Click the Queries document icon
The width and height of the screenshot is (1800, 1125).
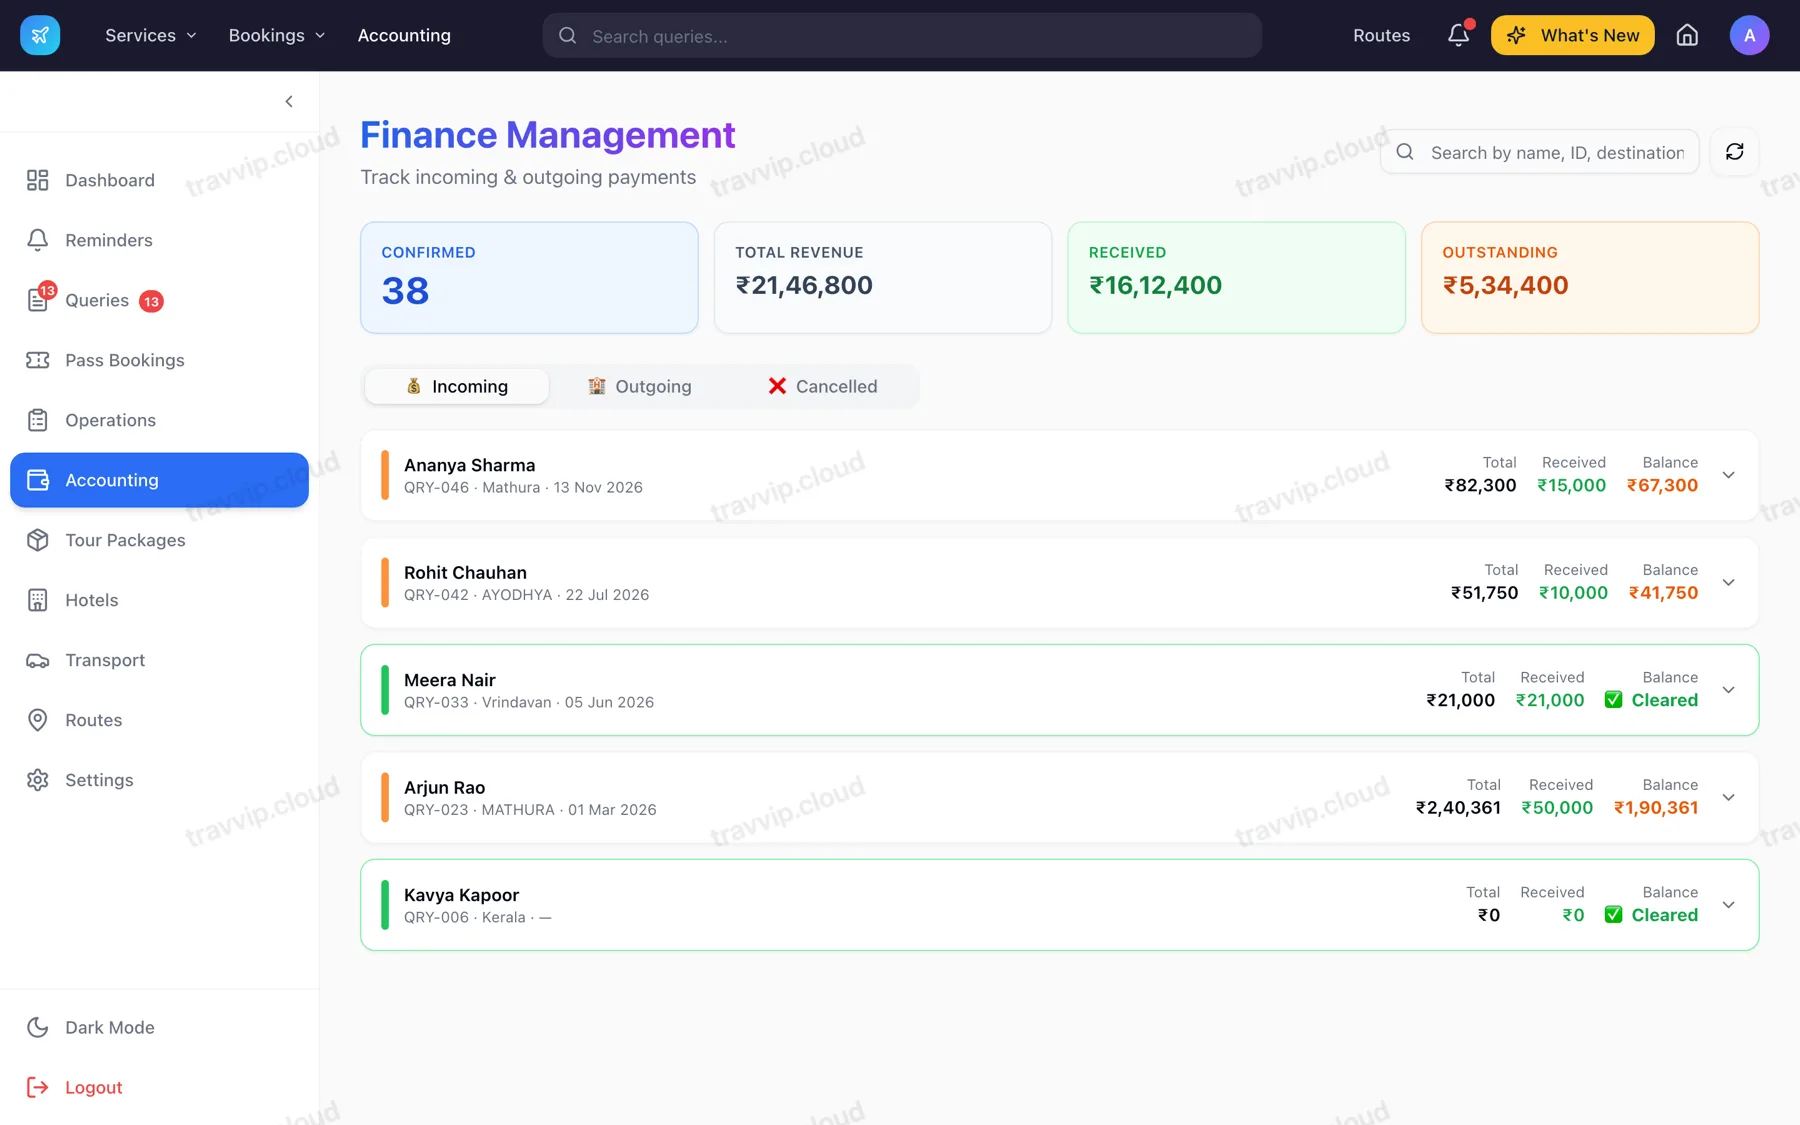38,300
